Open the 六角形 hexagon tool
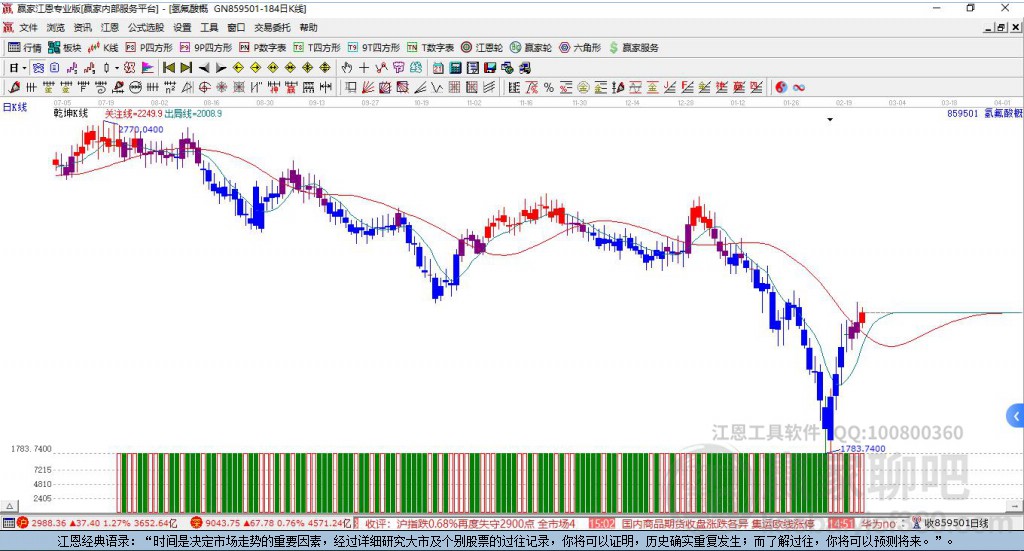 (580, 47)
